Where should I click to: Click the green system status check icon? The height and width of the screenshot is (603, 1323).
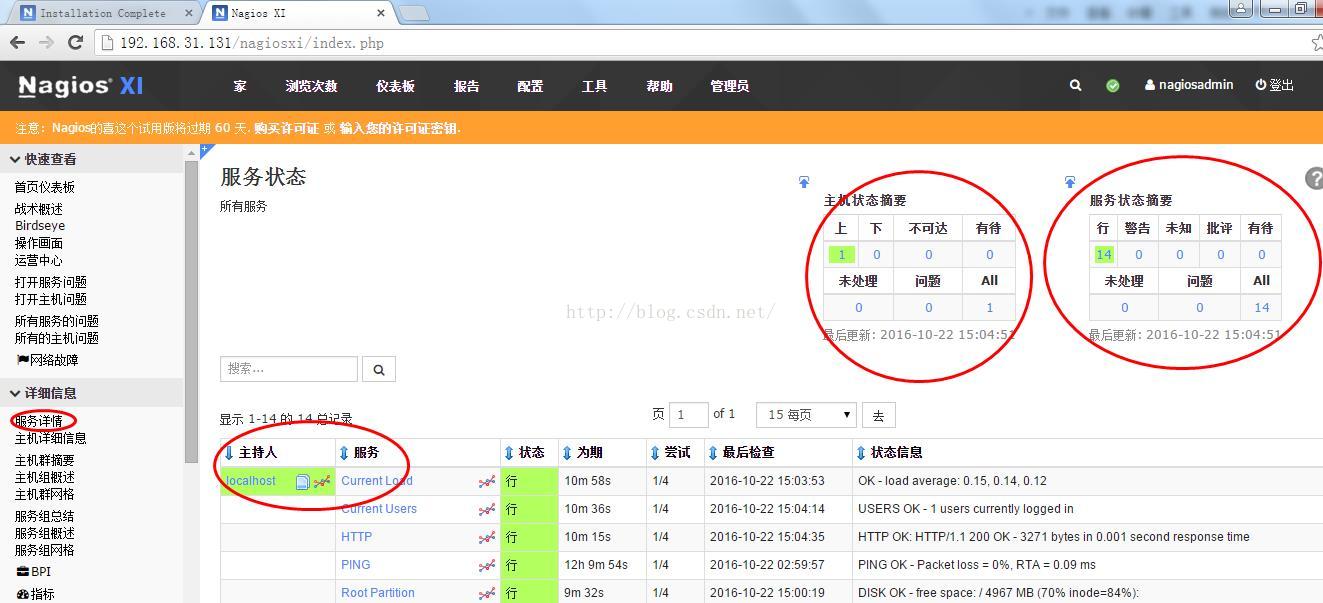tap(1112, 86)
